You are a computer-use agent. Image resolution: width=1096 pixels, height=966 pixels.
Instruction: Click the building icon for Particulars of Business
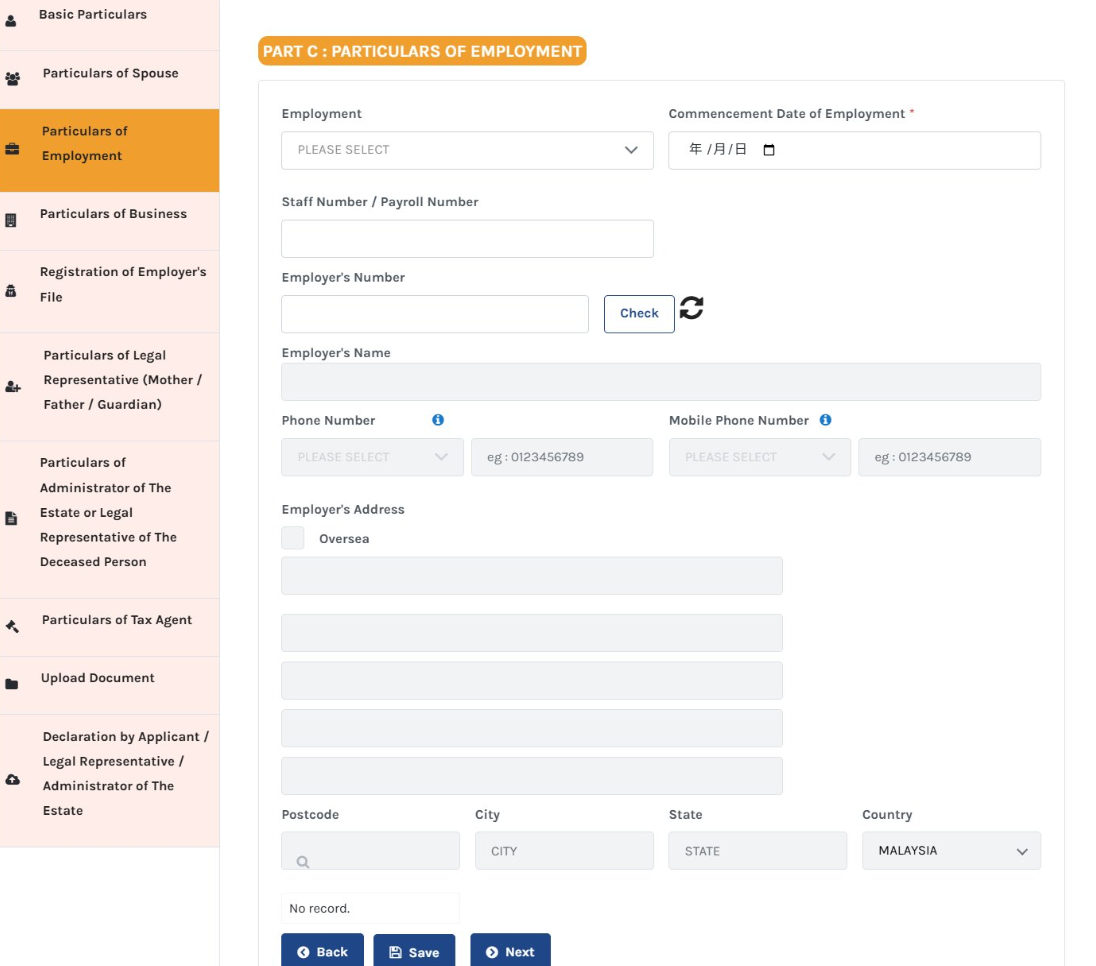point(10,221)
